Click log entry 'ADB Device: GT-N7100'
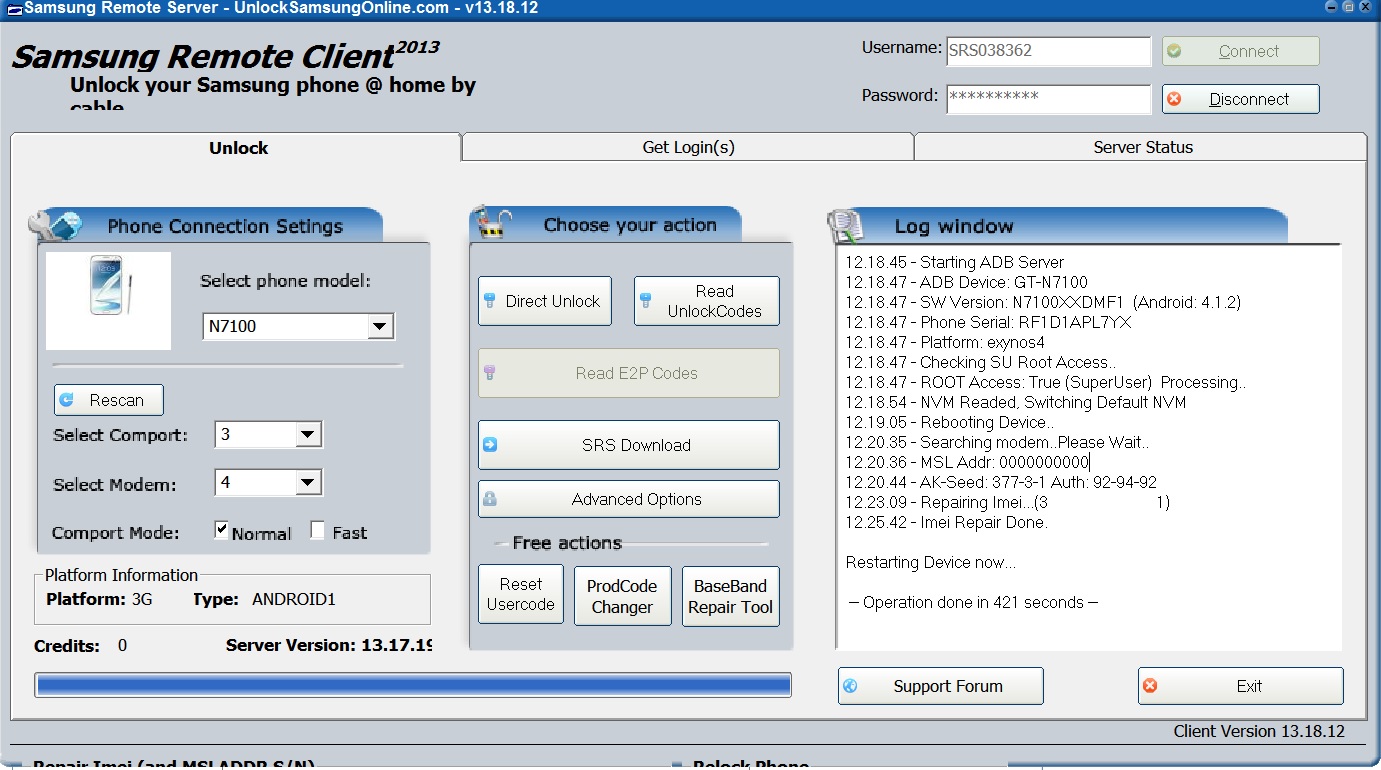 pyautogui.click(x=966, y=282)
